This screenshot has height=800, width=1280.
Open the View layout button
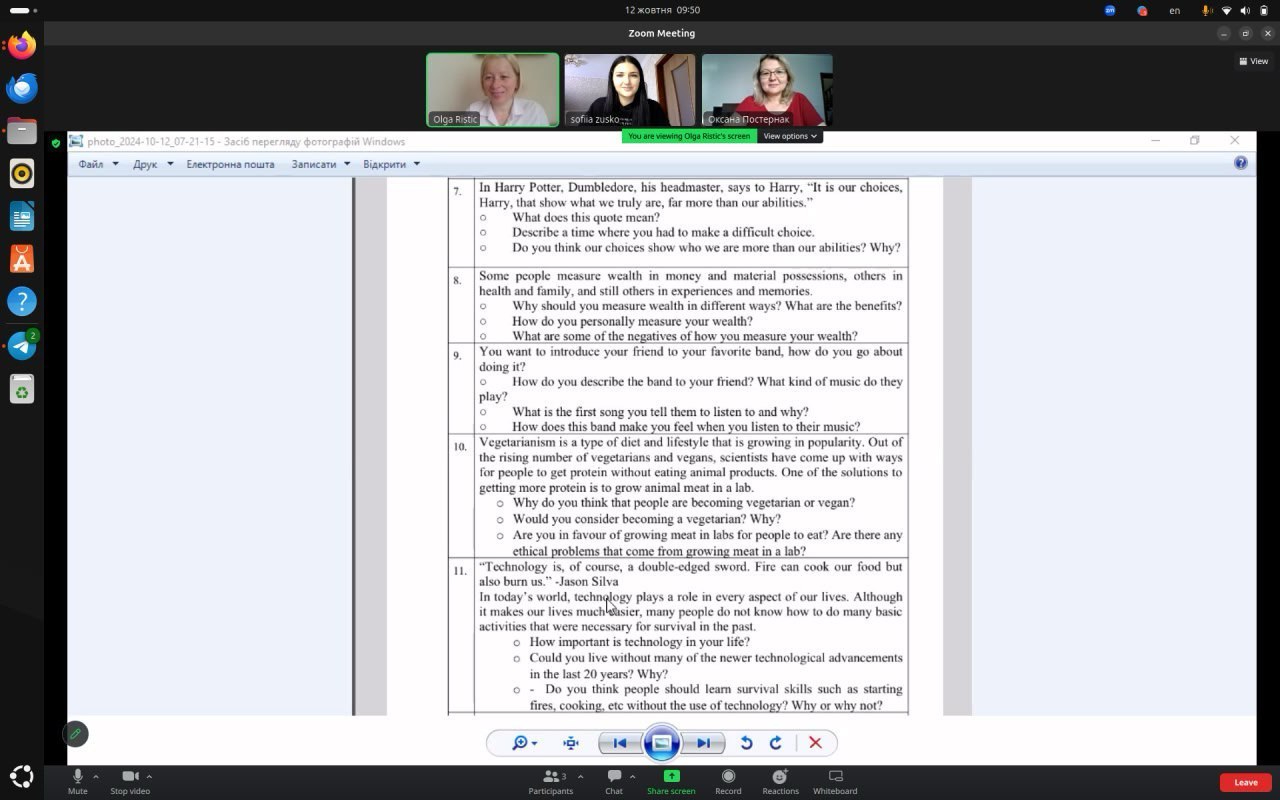1254,61
